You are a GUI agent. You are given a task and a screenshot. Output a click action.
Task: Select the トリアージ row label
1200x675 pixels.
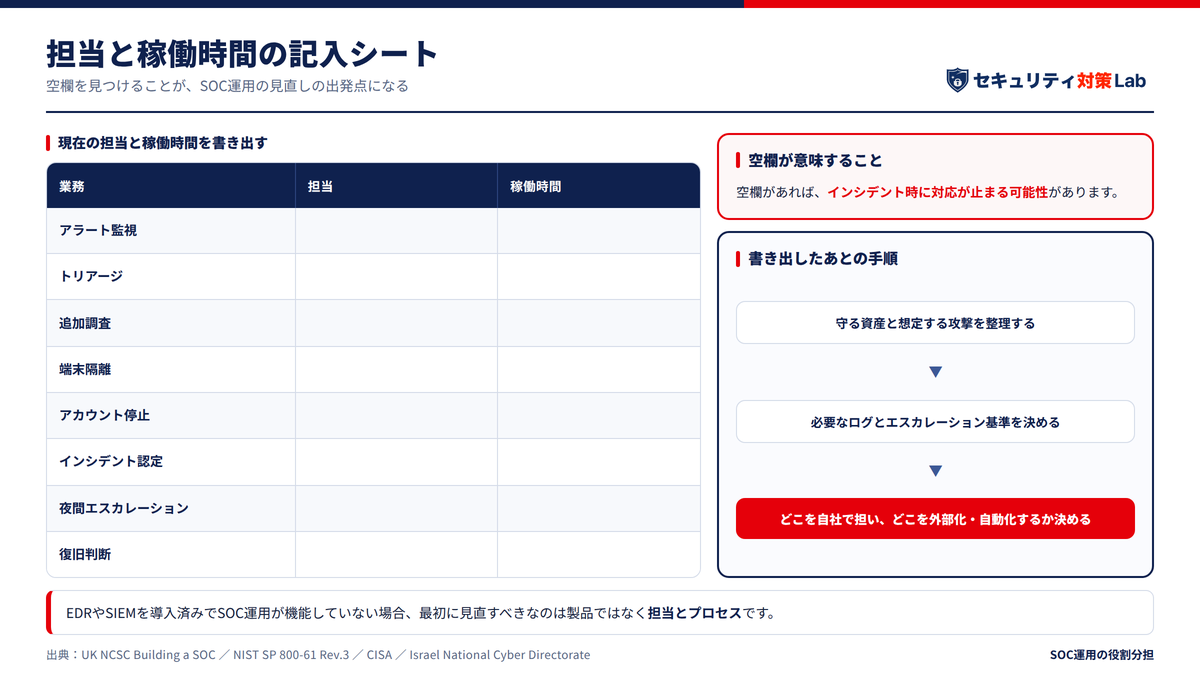(91, 276)
